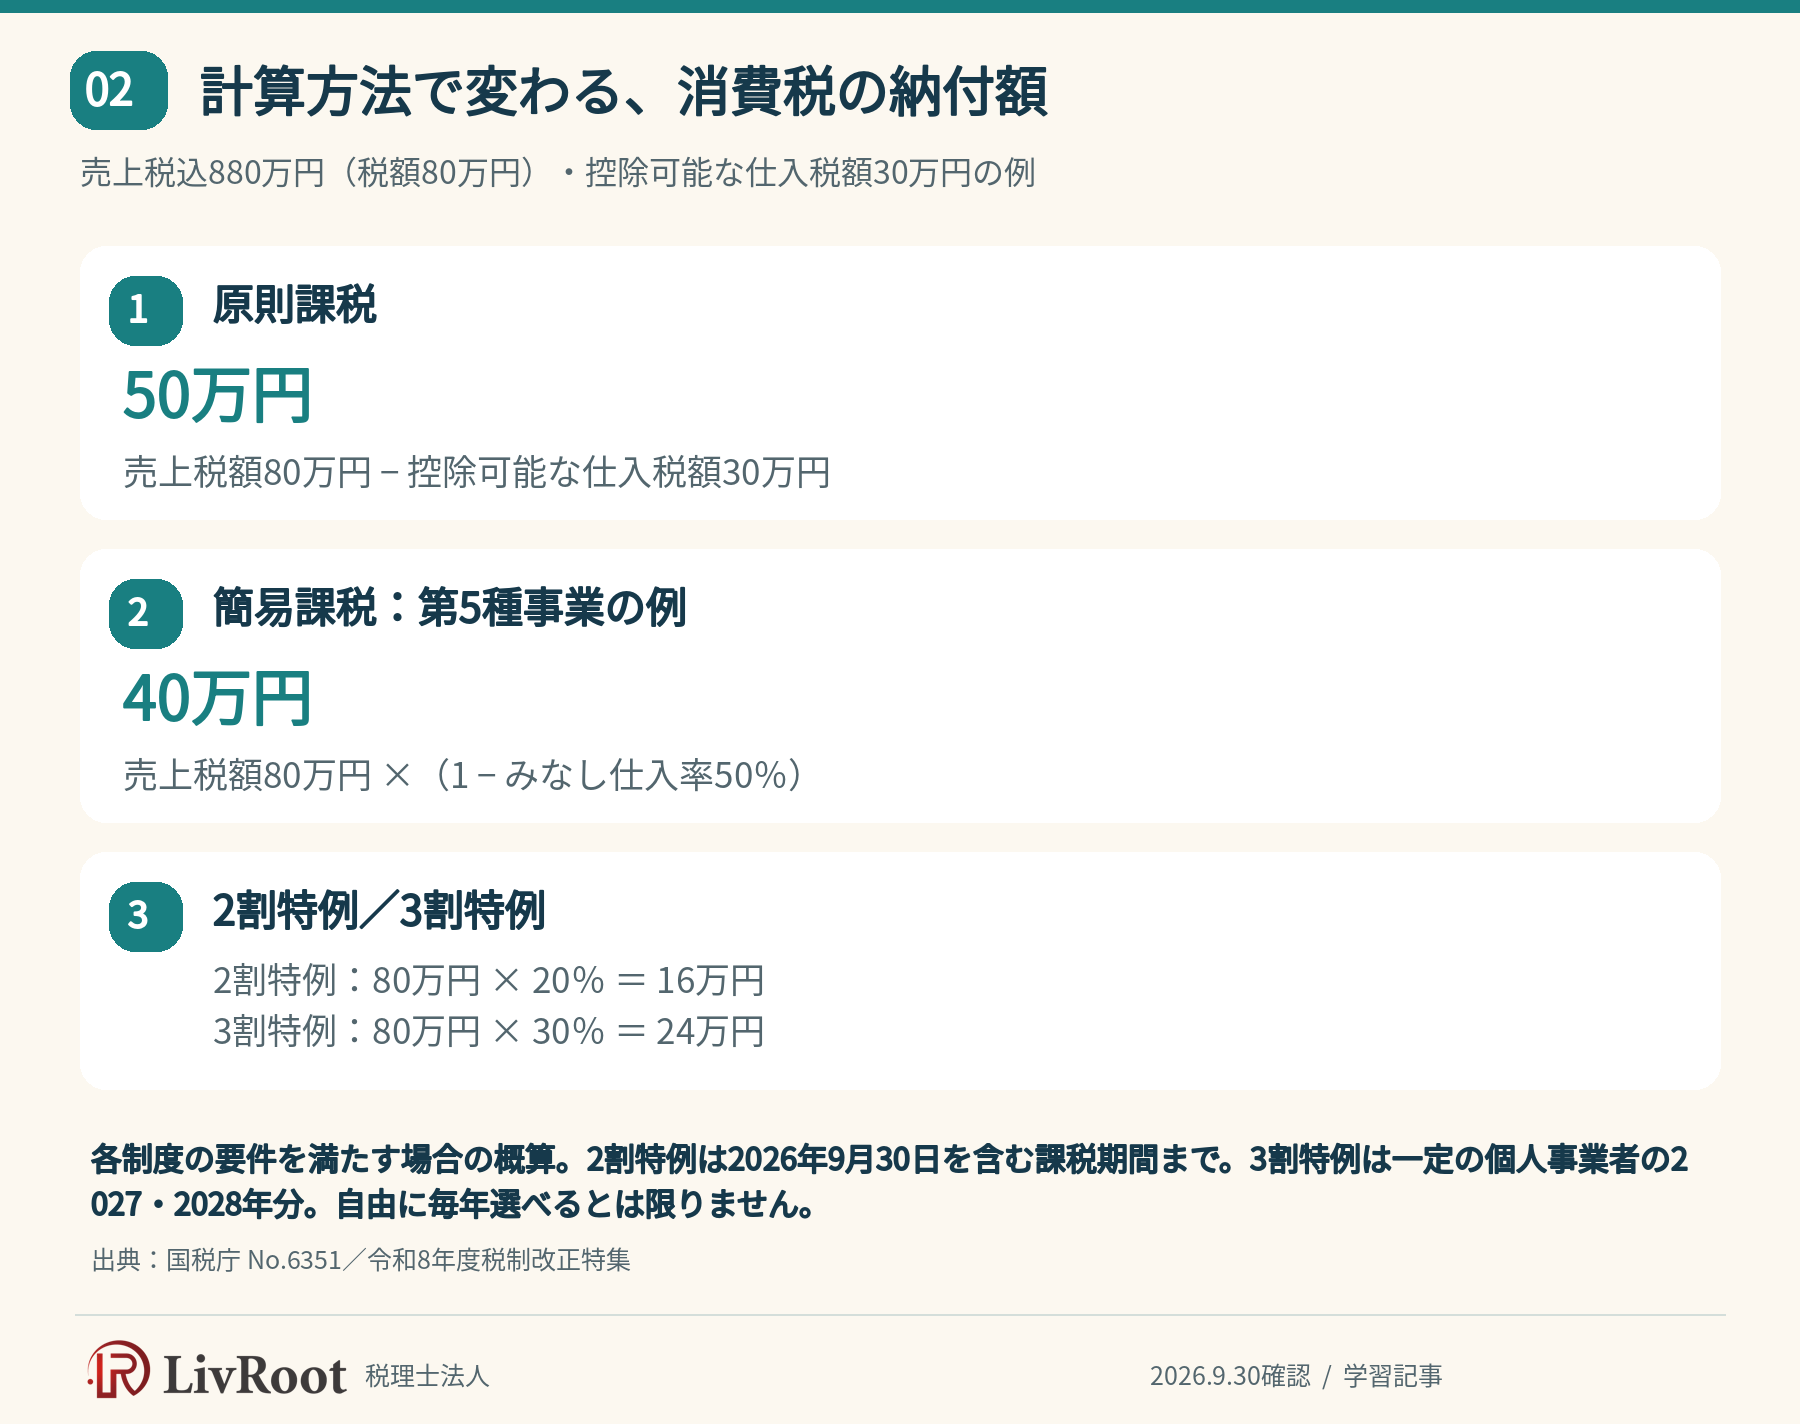Viewport: 1800px width, 1424px height.
Task: Click the number 1 badge beside 原則課税
Action: click(x=146, y=310)
